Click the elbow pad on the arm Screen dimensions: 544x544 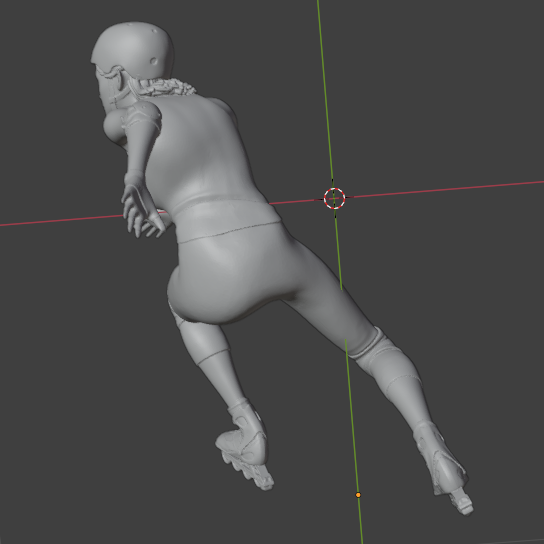[143, 116]
